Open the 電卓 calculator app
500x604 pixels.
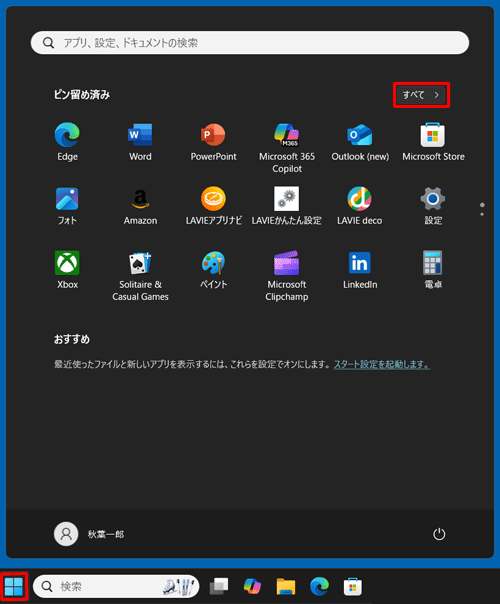(433, 270)
